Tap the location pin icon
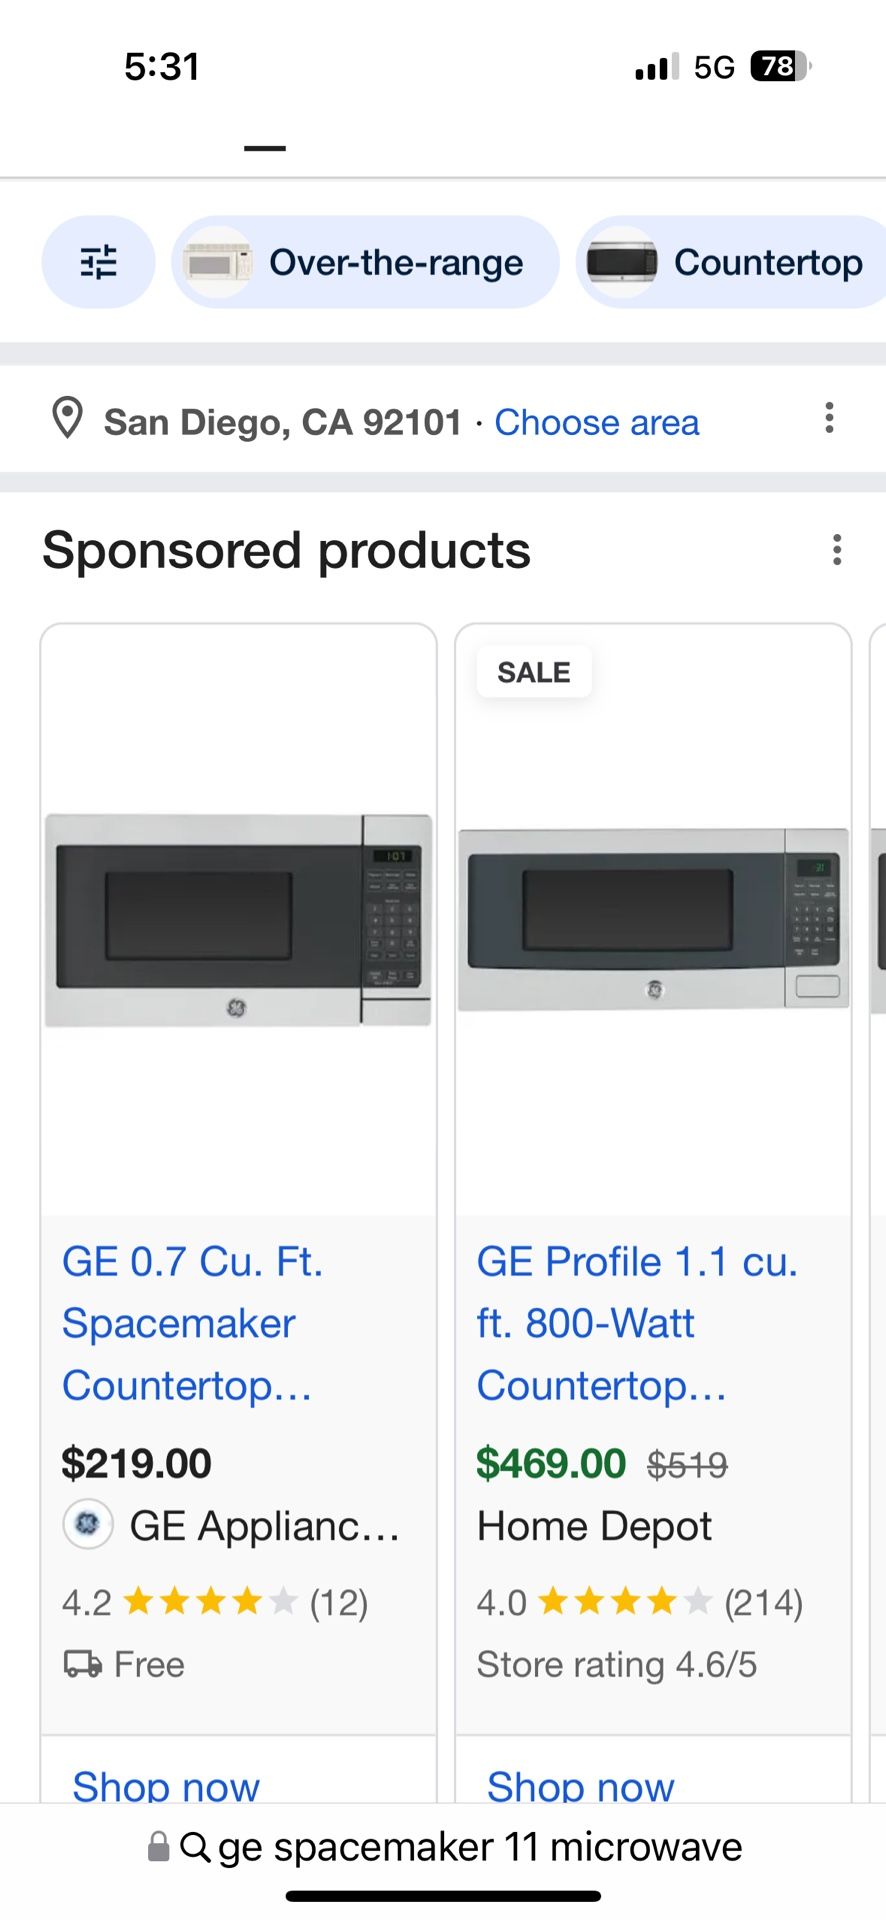This screenshot has width=886, height=1920. [67, 419]
